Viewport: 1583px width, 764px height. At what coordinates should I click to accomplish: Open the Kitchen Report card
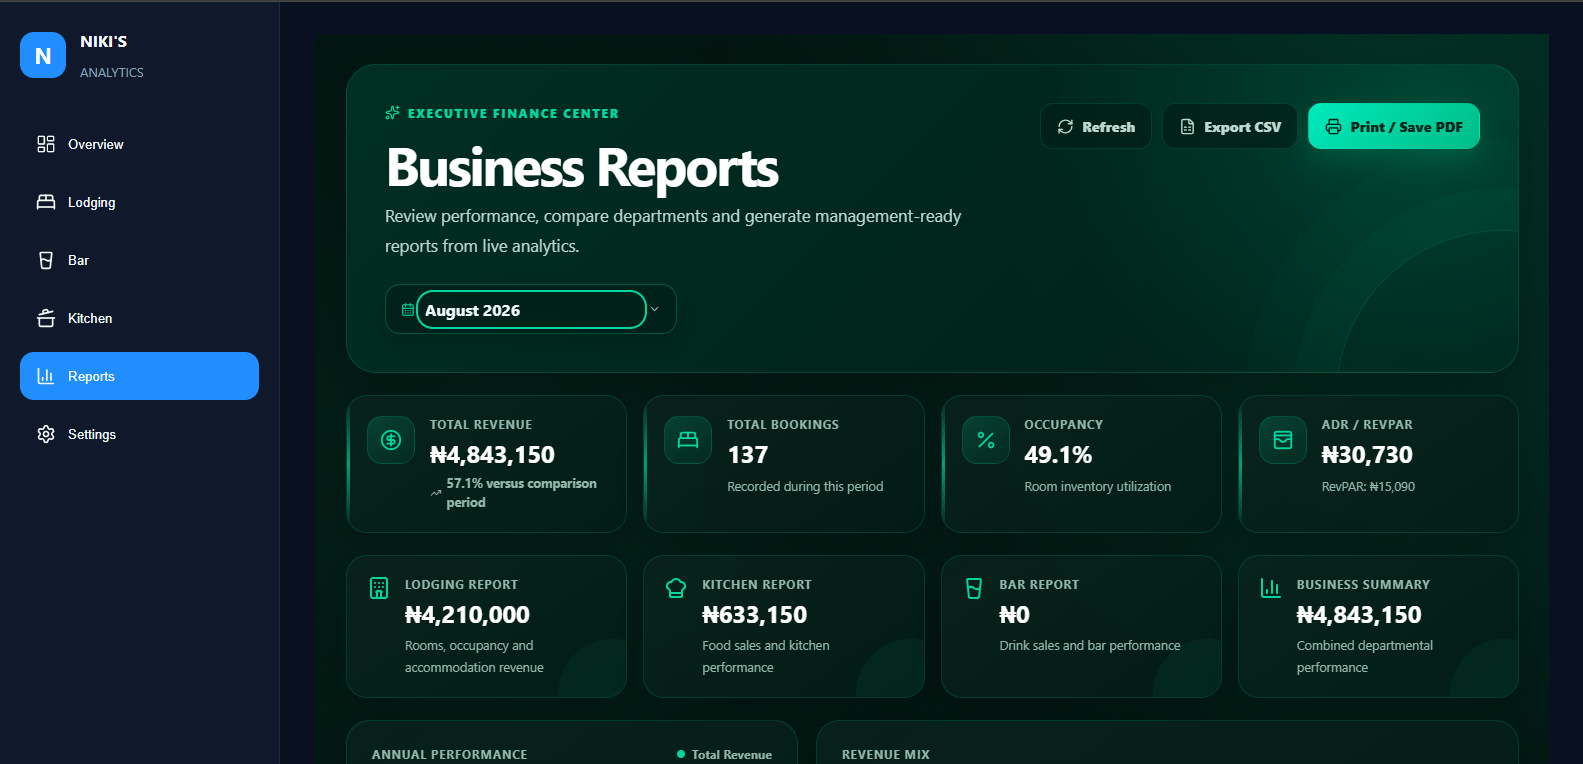coord(784,627)
